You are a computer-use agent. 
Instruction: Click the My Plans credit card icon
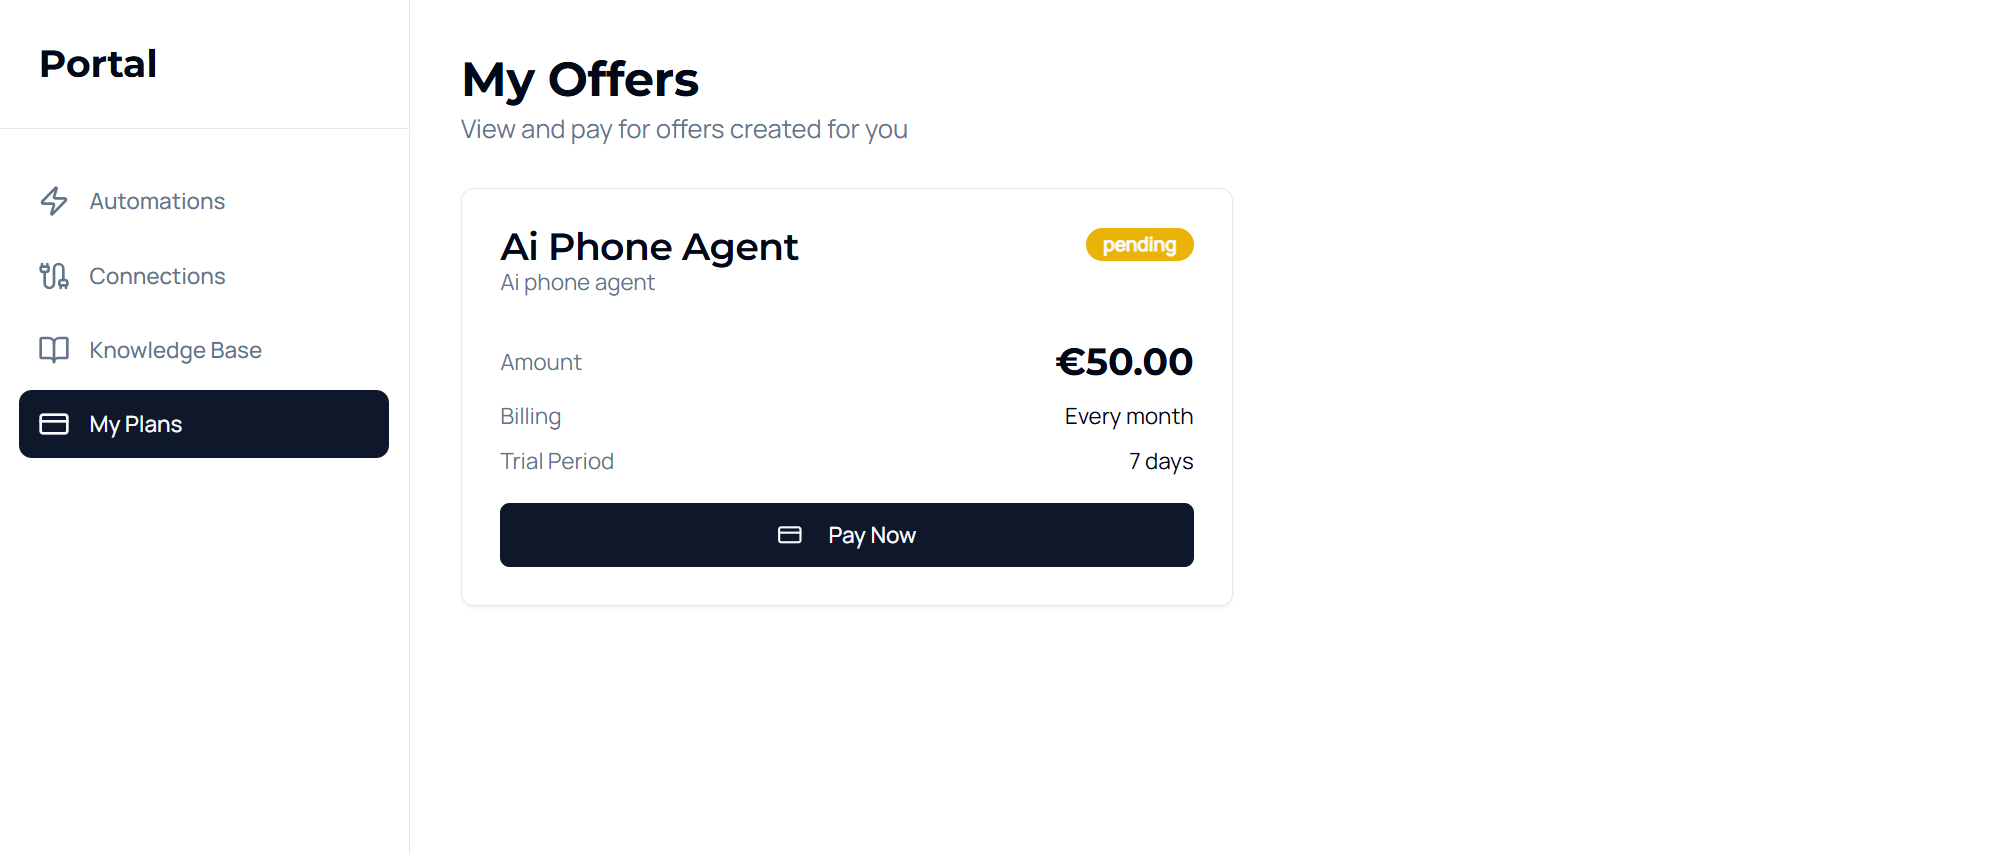pyautogui.click(x=54, y=424)
